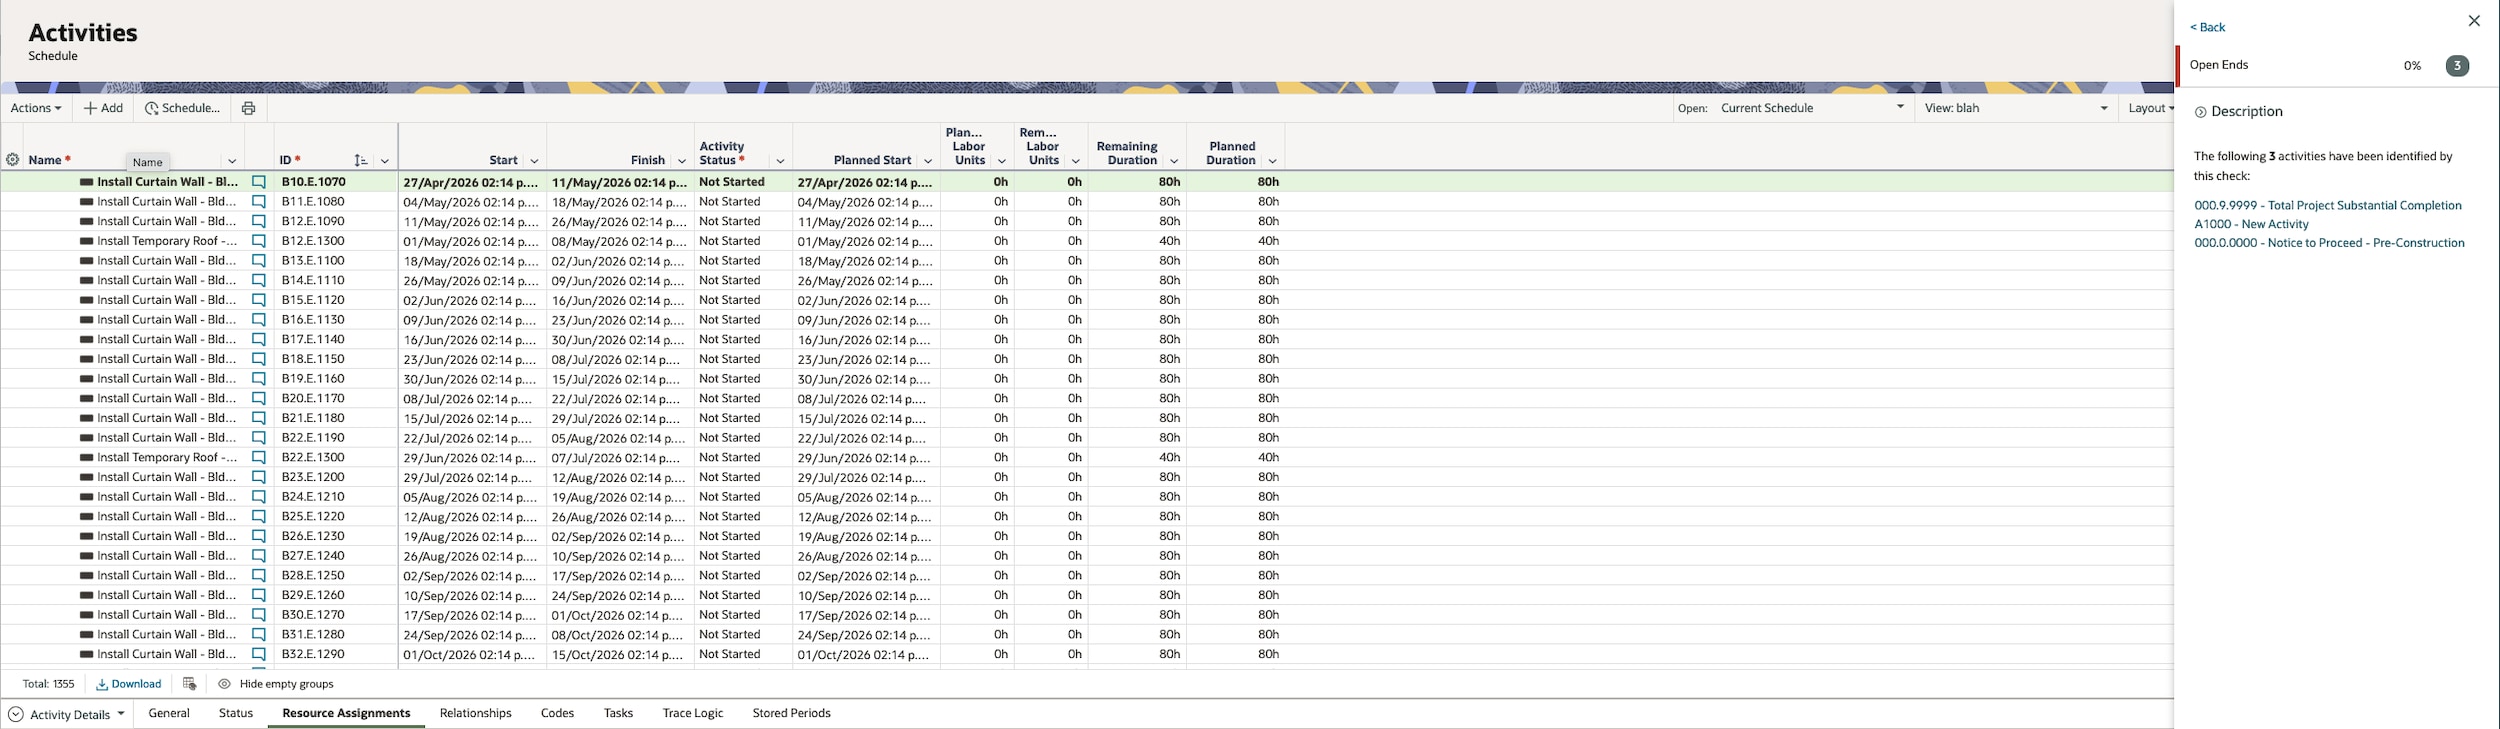
Task: Click activity bar icon in B10.E.1070 row
Action: pyautogui.click(x=87, y=182)
